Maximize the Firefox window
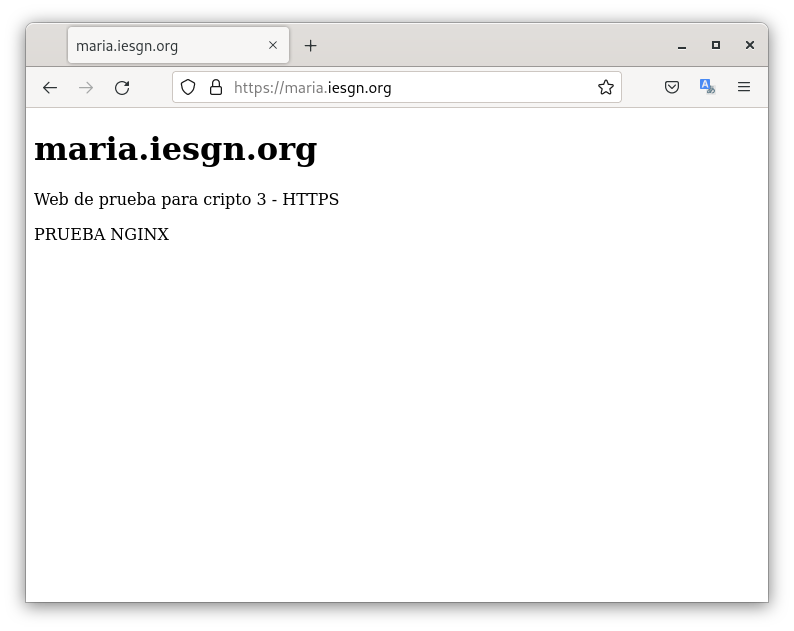794x631 pixels. [716, 45]
